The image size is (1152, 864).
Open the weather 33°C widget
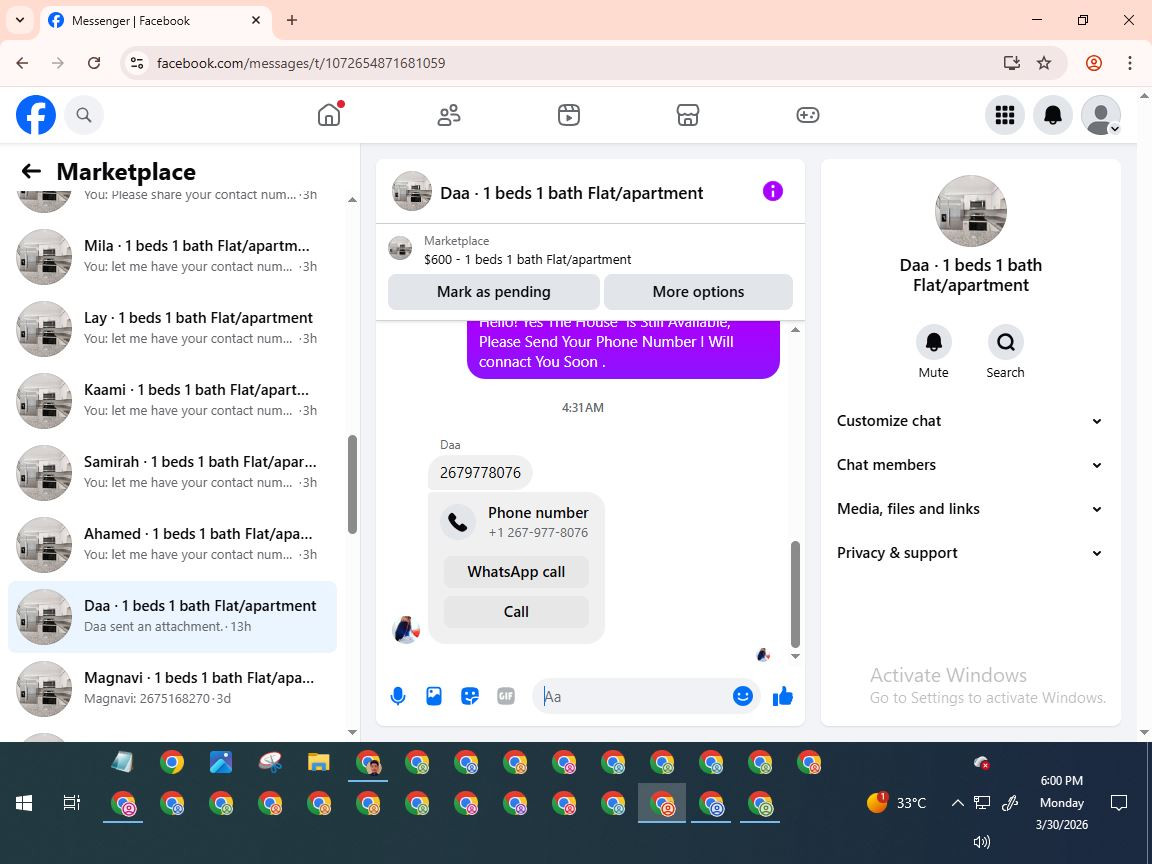(x=896, y=802)
